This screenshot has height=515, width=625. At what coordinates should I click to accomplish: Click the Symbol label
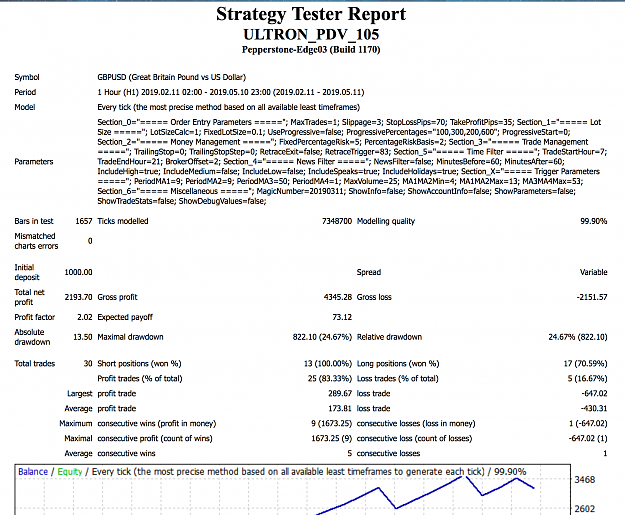(x=27, y=77)
